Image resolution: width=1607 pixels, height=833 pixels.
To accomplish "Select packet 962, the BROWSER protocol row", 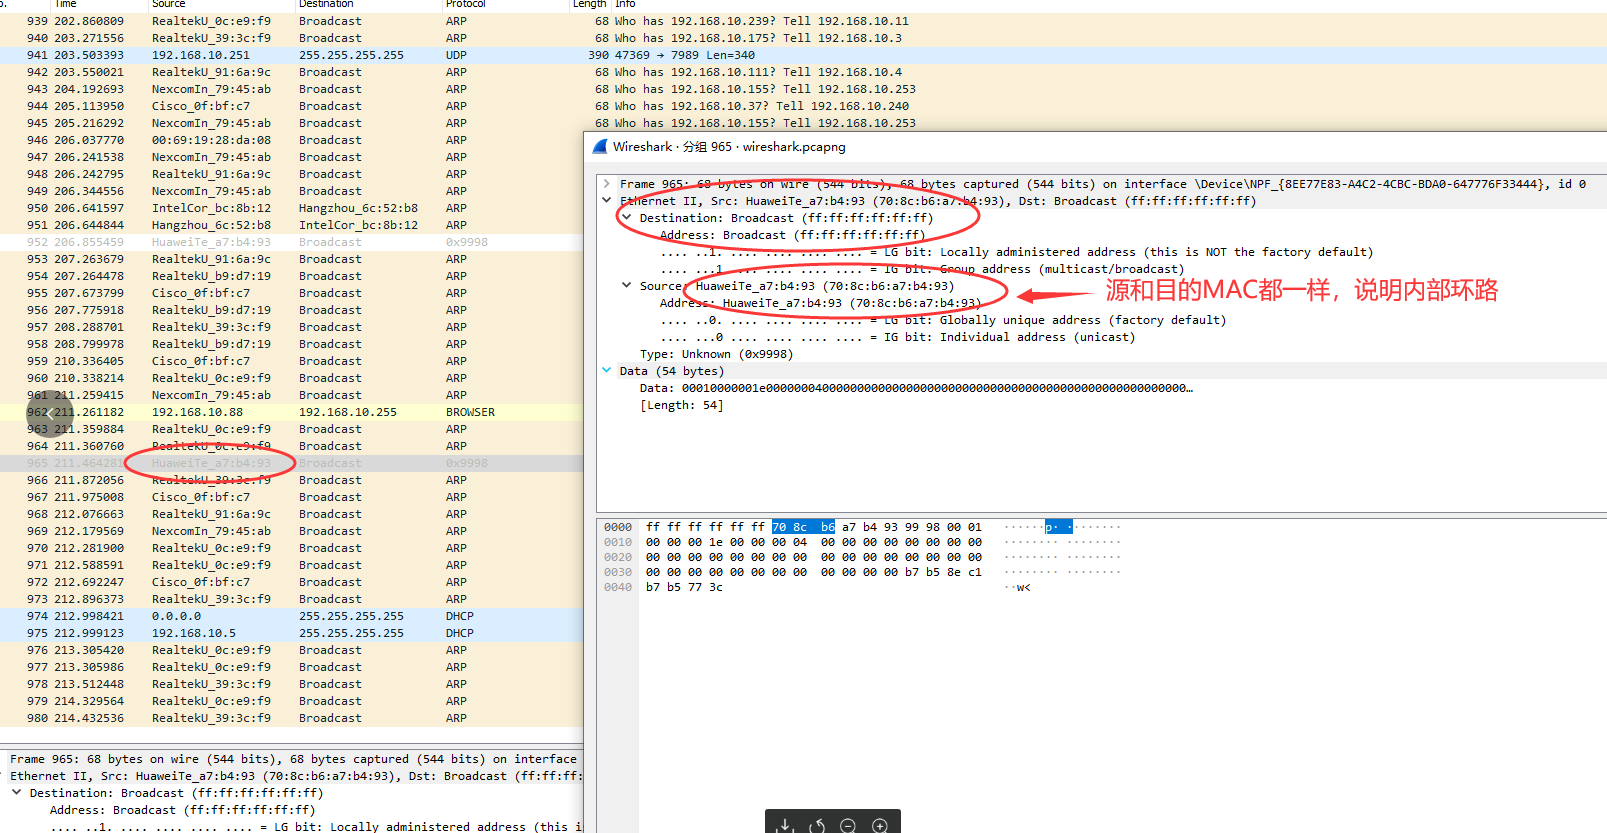I will [x=292, y=412].
